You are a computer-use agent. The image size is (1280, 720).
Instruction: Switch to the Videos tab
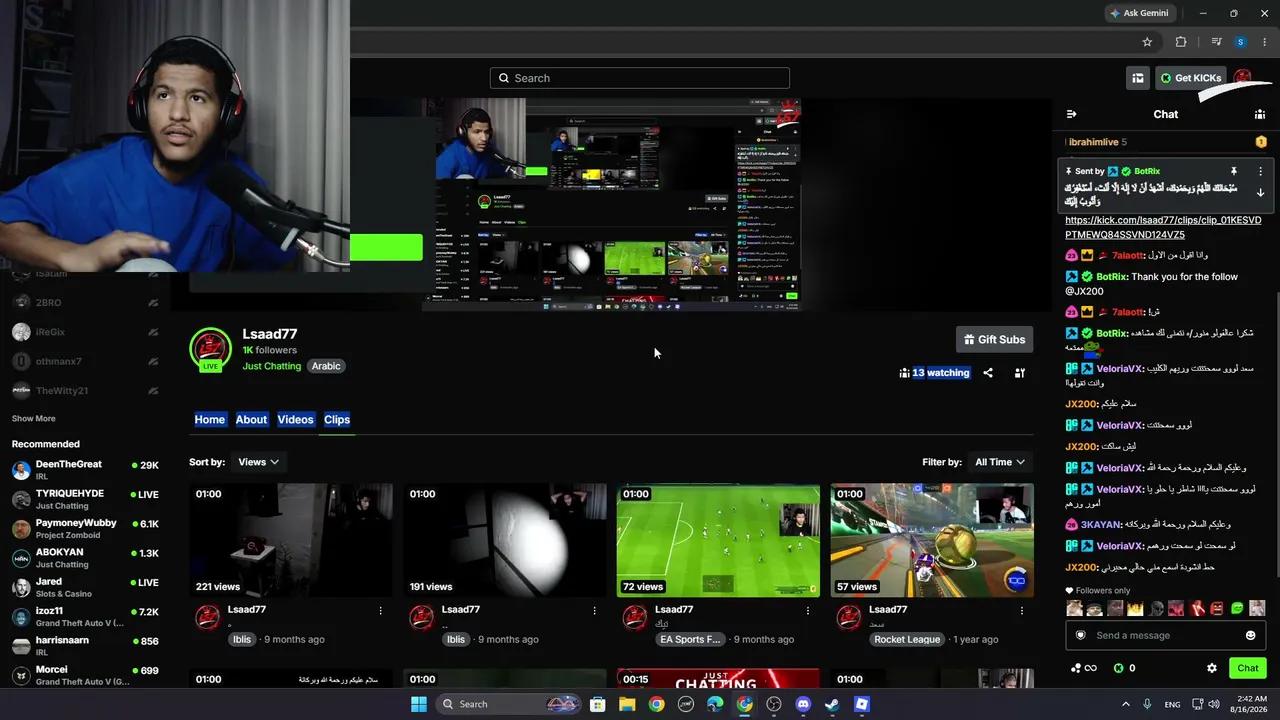(x=295, y=420)
